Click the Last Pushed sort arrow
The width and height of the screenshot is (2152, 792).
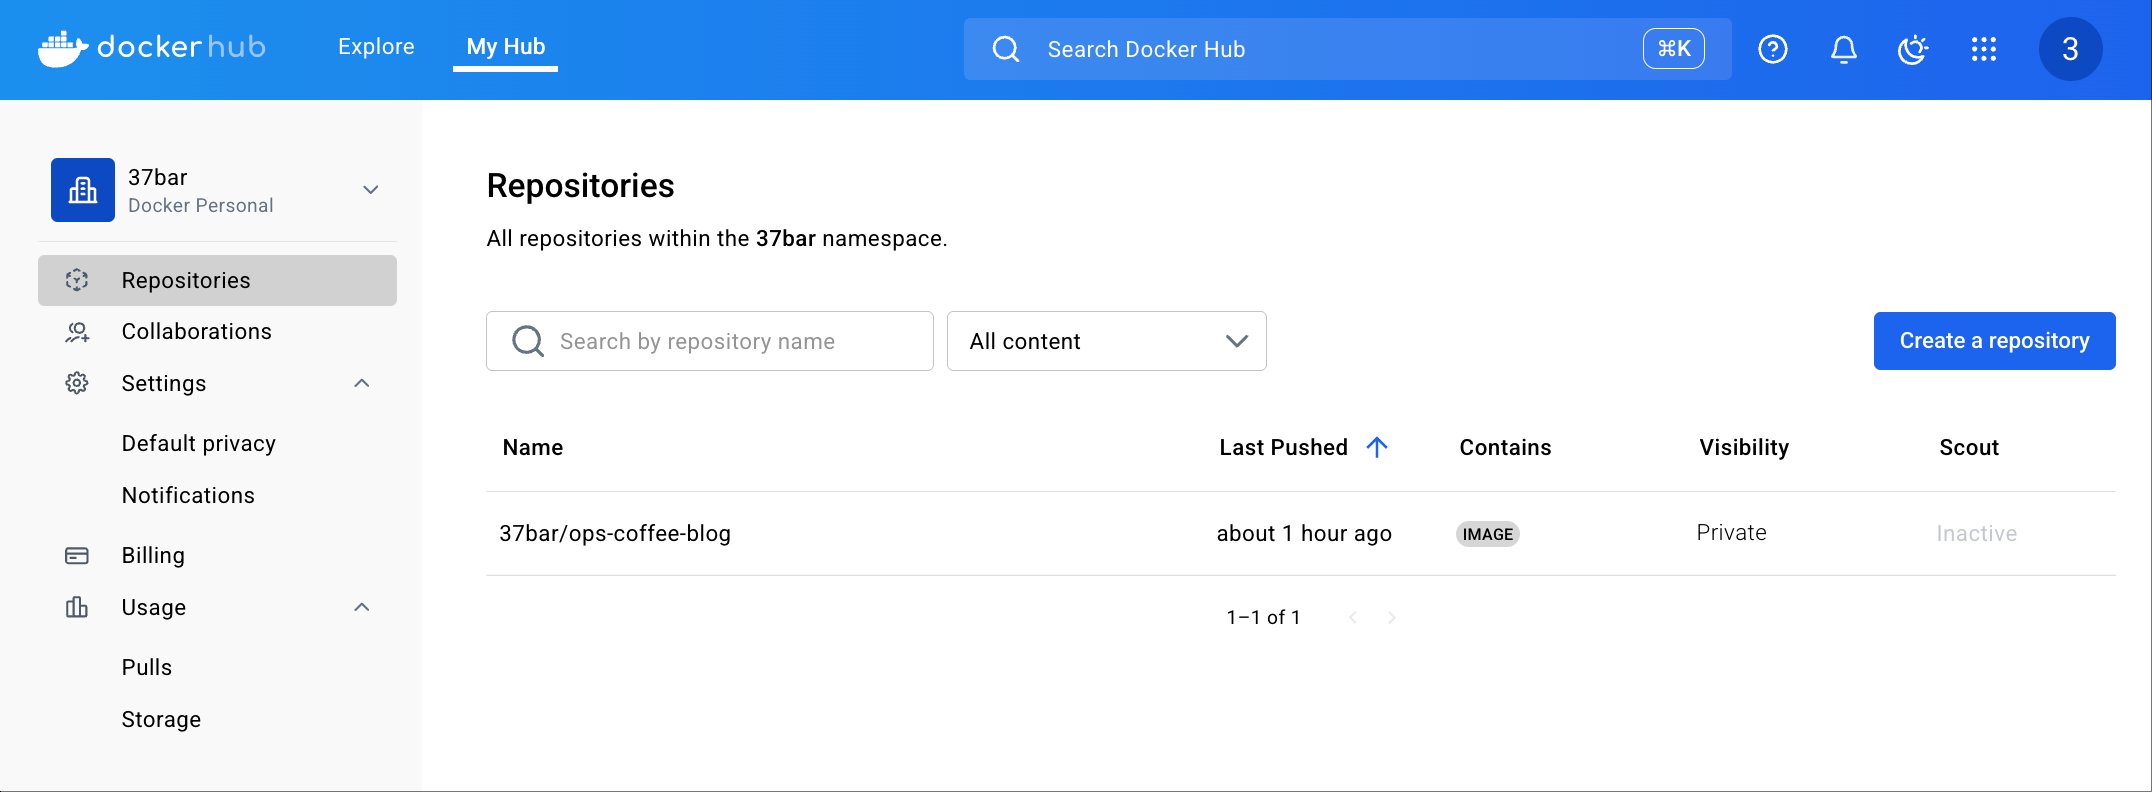tap(1377, 447)
